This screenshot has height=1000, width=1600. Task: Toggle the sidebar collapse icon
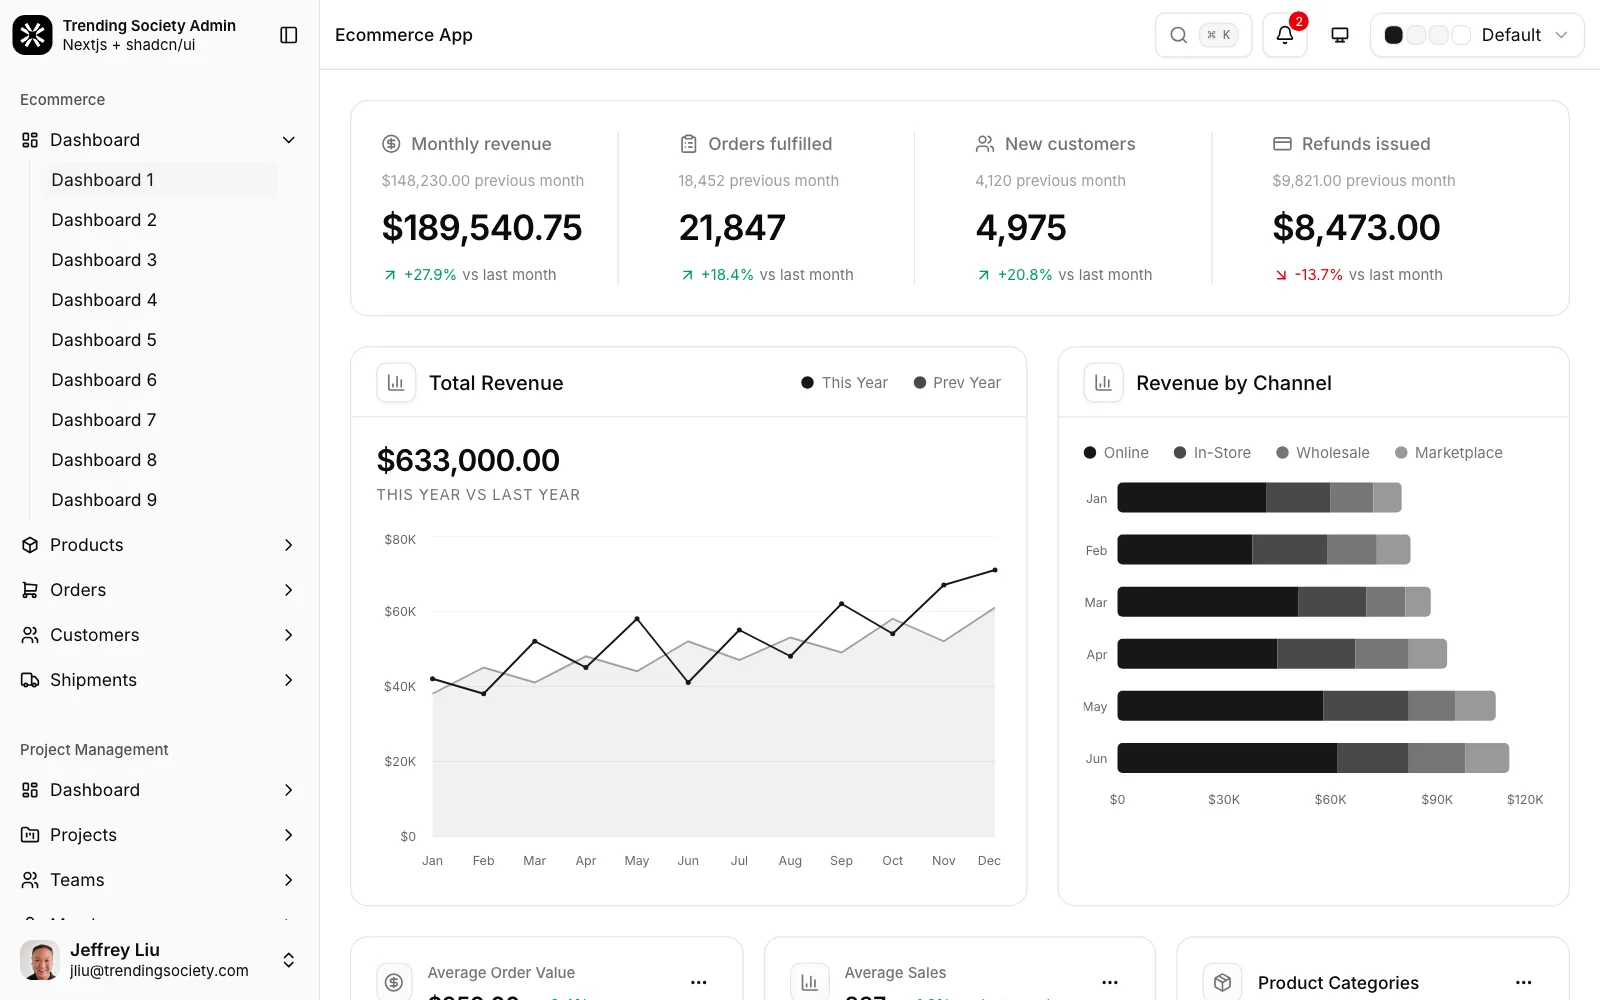pyautogui.click(x=289, y=35)
